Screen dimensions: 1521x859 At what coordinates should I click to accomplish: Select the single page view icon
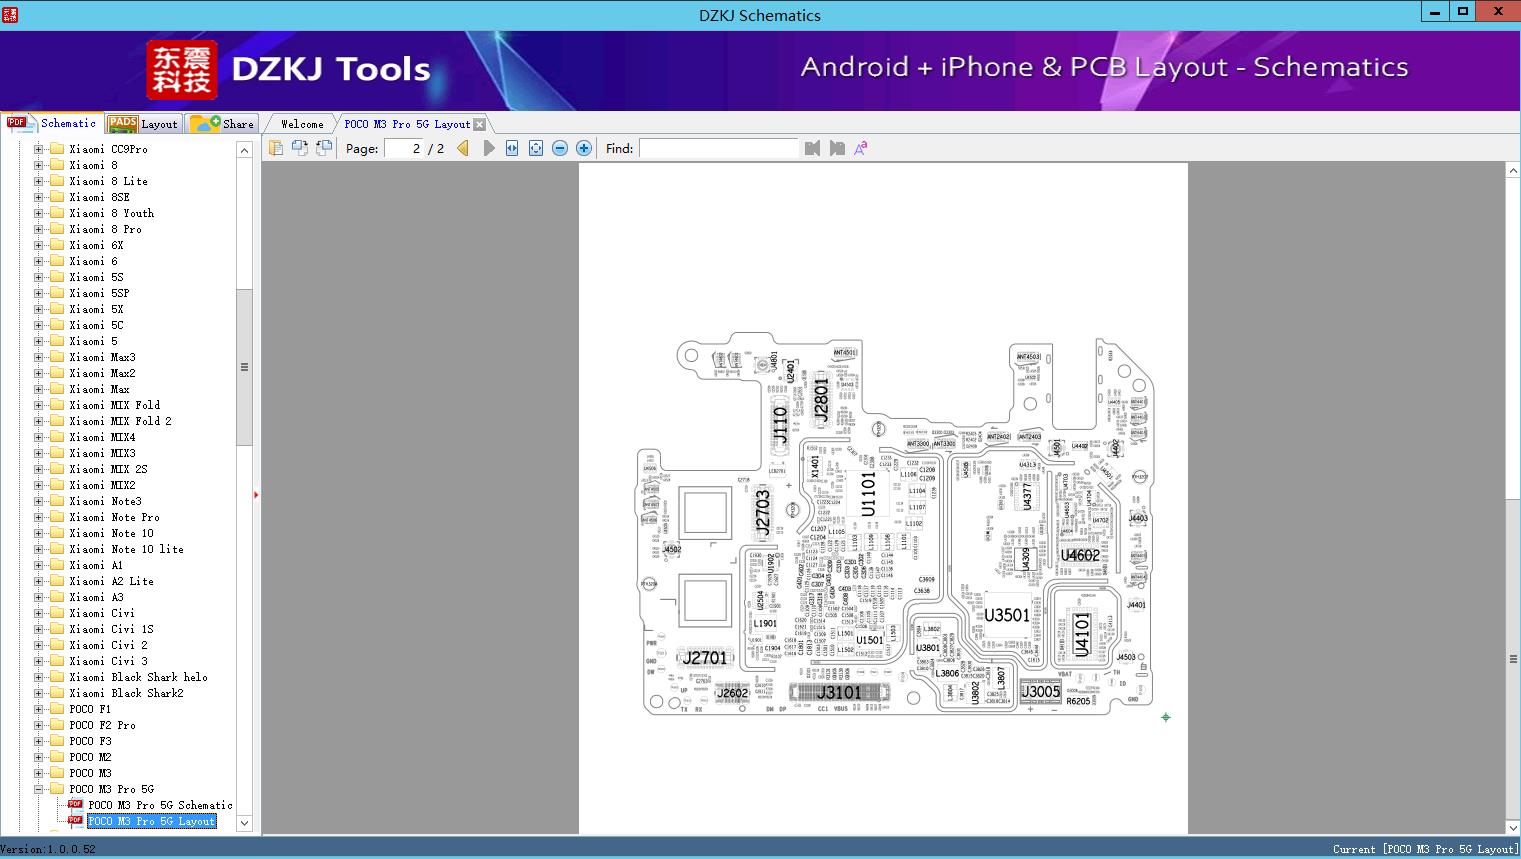[276, 148]
